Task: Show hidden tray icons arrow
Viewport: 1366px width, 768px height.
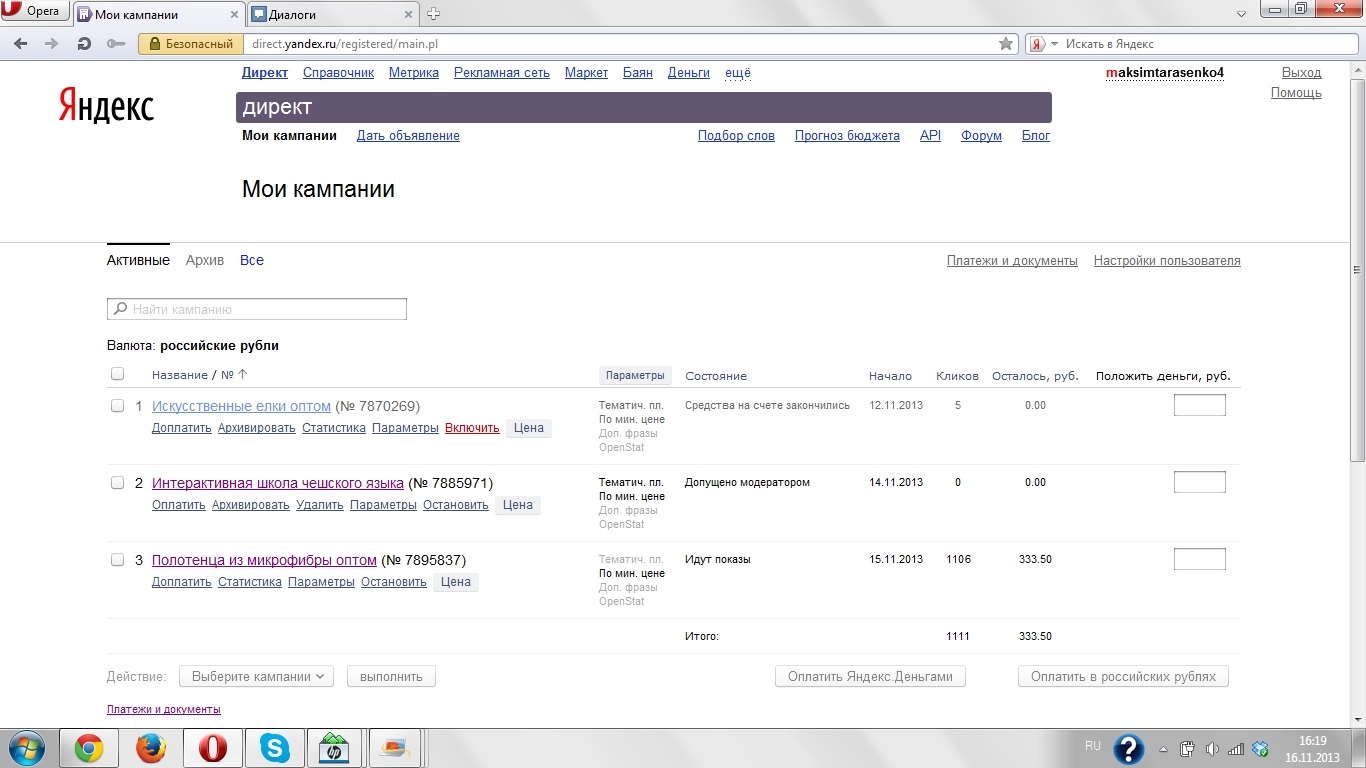Action: coord(1163,749)
